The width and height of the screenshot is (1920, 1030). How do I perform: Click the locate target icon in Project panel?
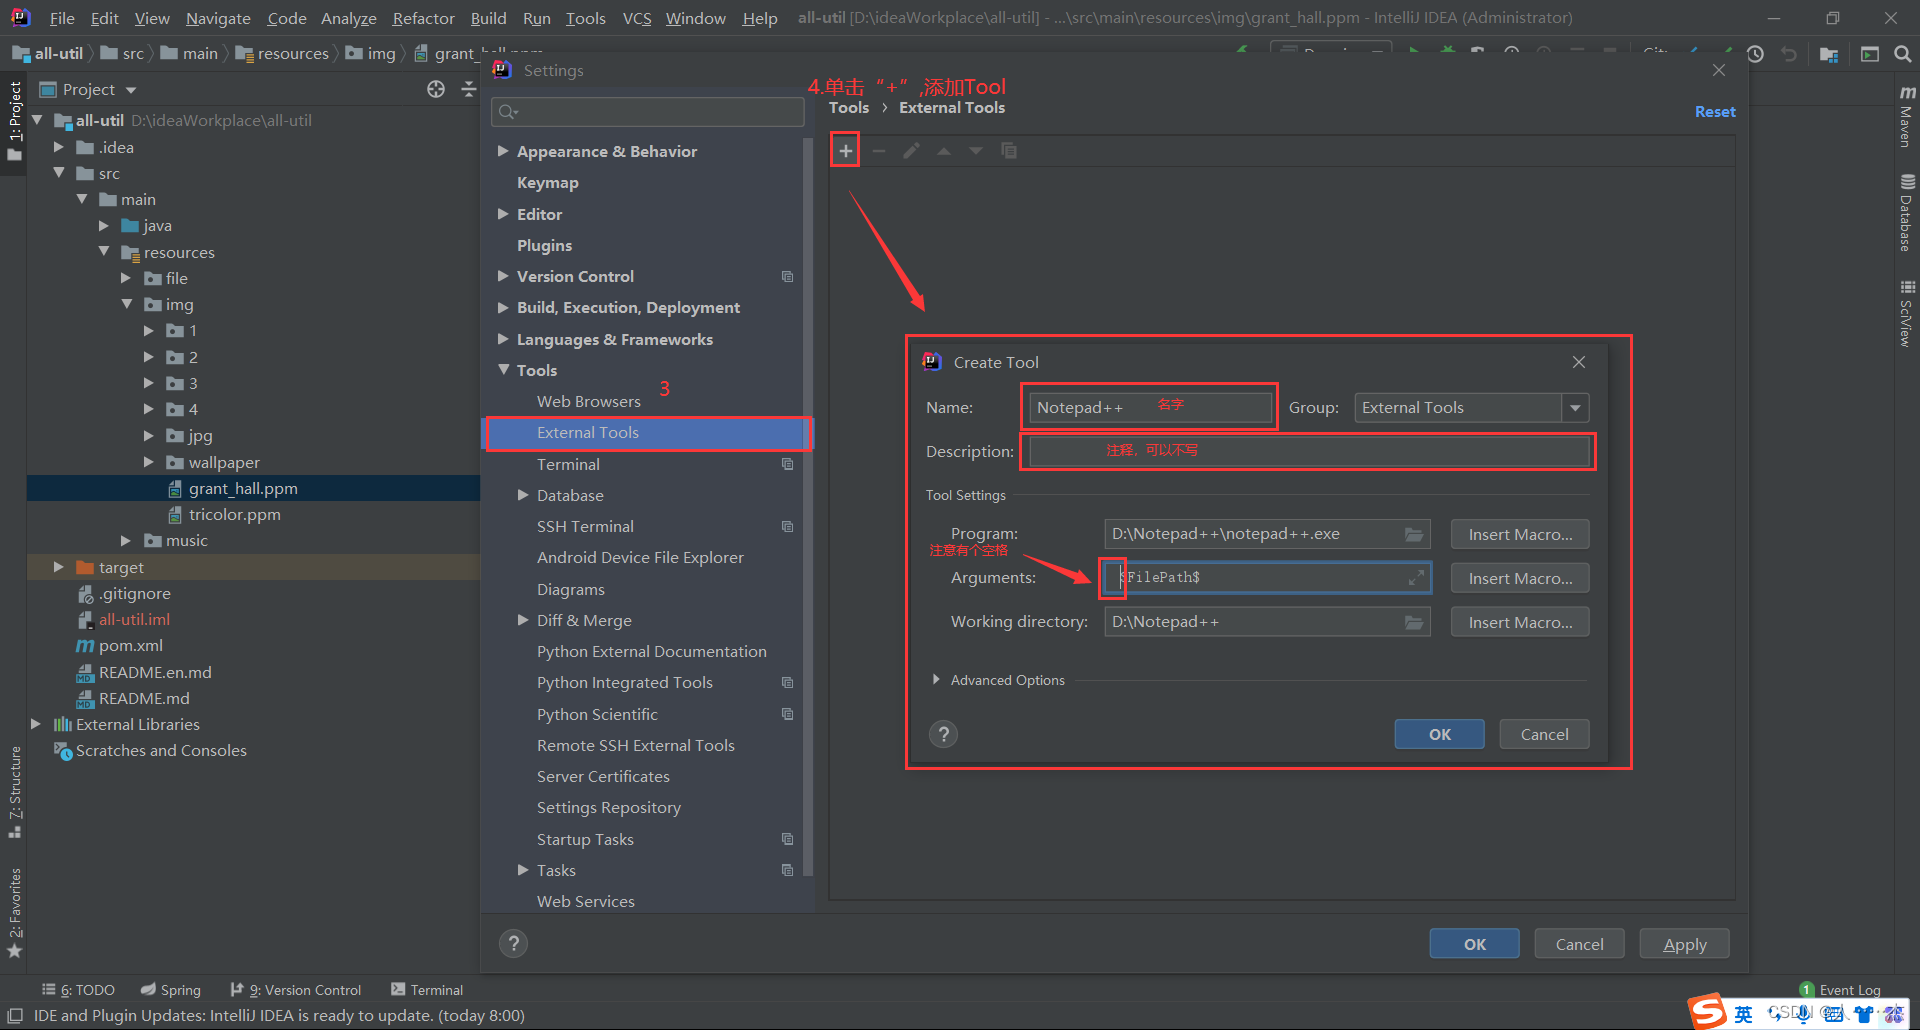coord(436,89)
